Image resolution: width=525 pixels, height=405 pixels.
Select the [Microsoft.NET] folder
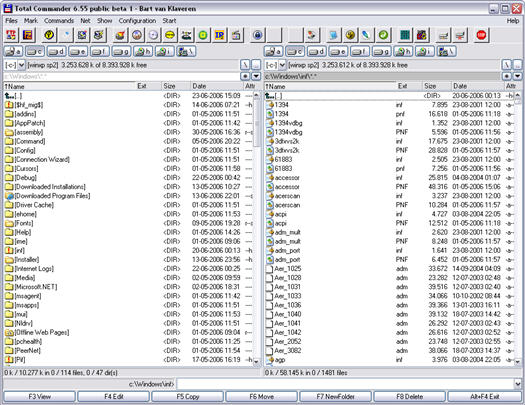point(129,287)
